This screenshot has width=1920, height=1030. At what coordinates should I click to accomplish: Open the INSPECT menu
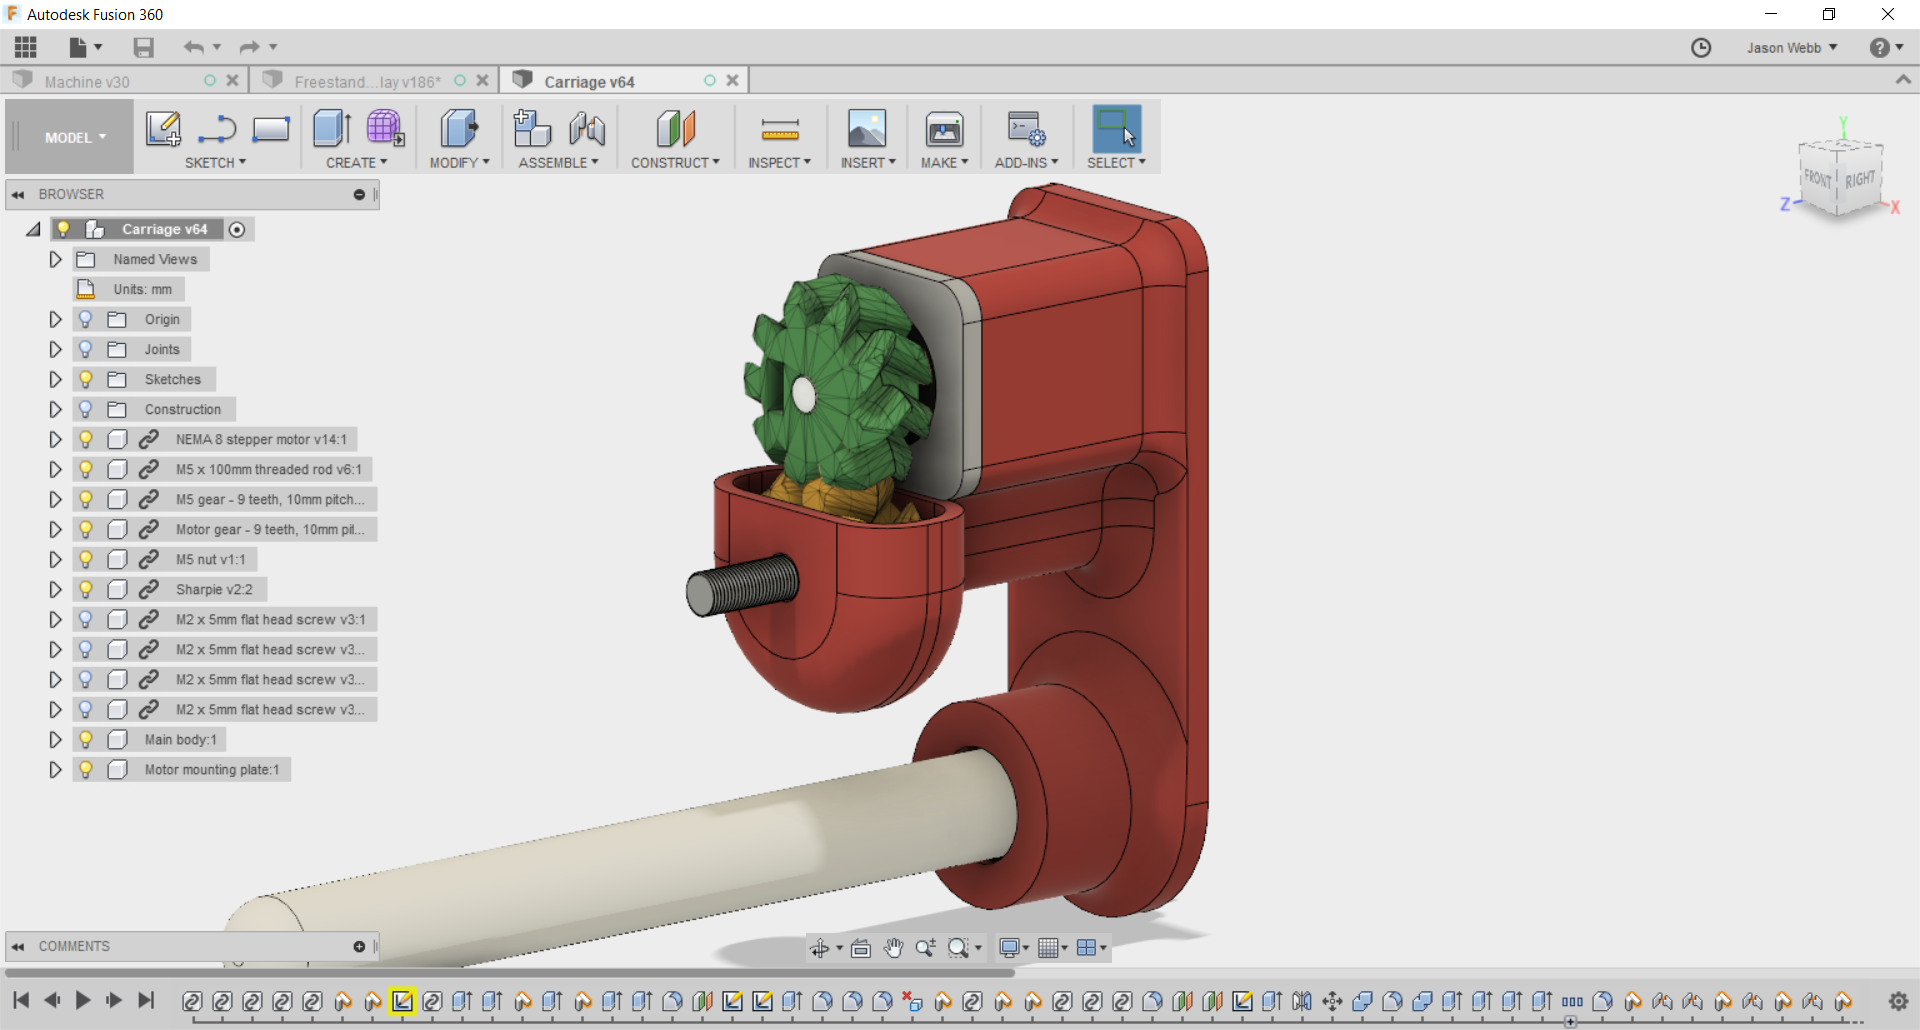pyautogui.click(x=780, y=162)
